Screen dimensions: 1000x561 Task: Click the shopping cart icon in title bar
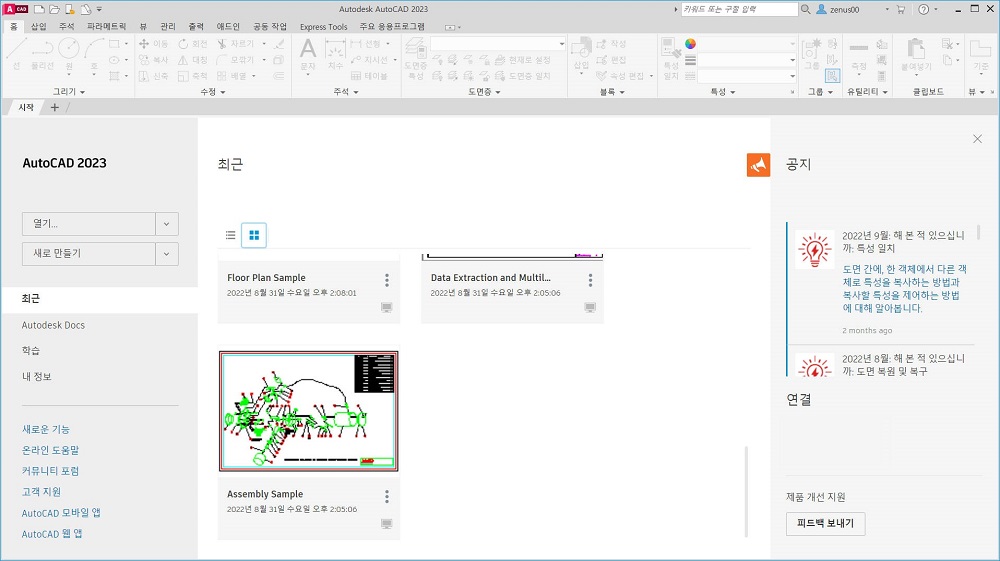901,9
